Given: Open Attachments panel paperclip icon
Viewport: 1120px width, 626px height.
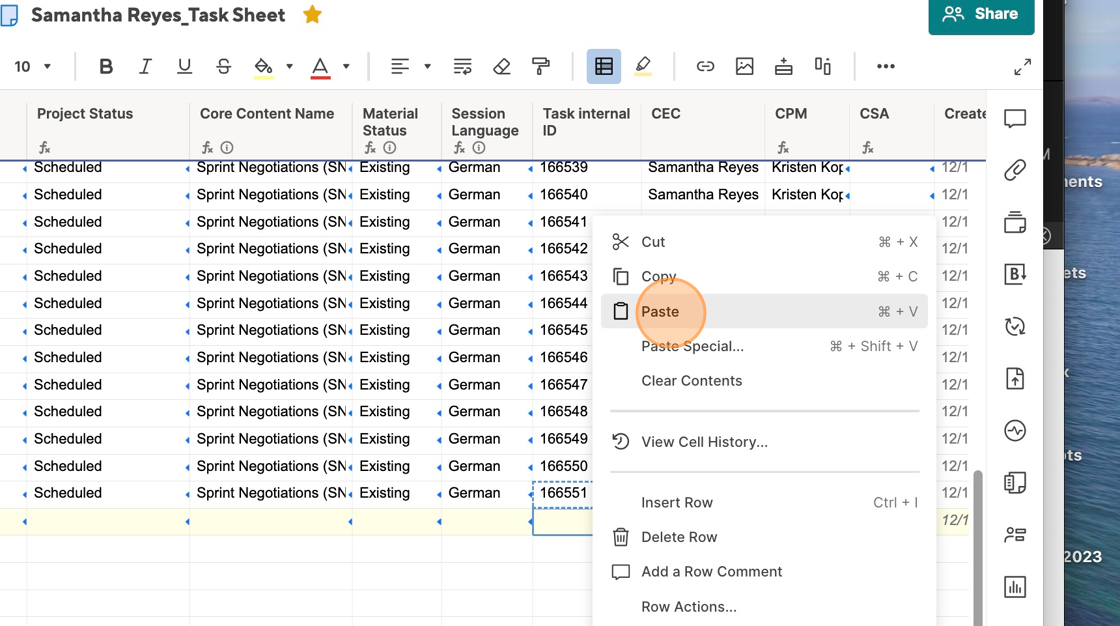Looking at the screenshot, I should tap(1015, 170).
